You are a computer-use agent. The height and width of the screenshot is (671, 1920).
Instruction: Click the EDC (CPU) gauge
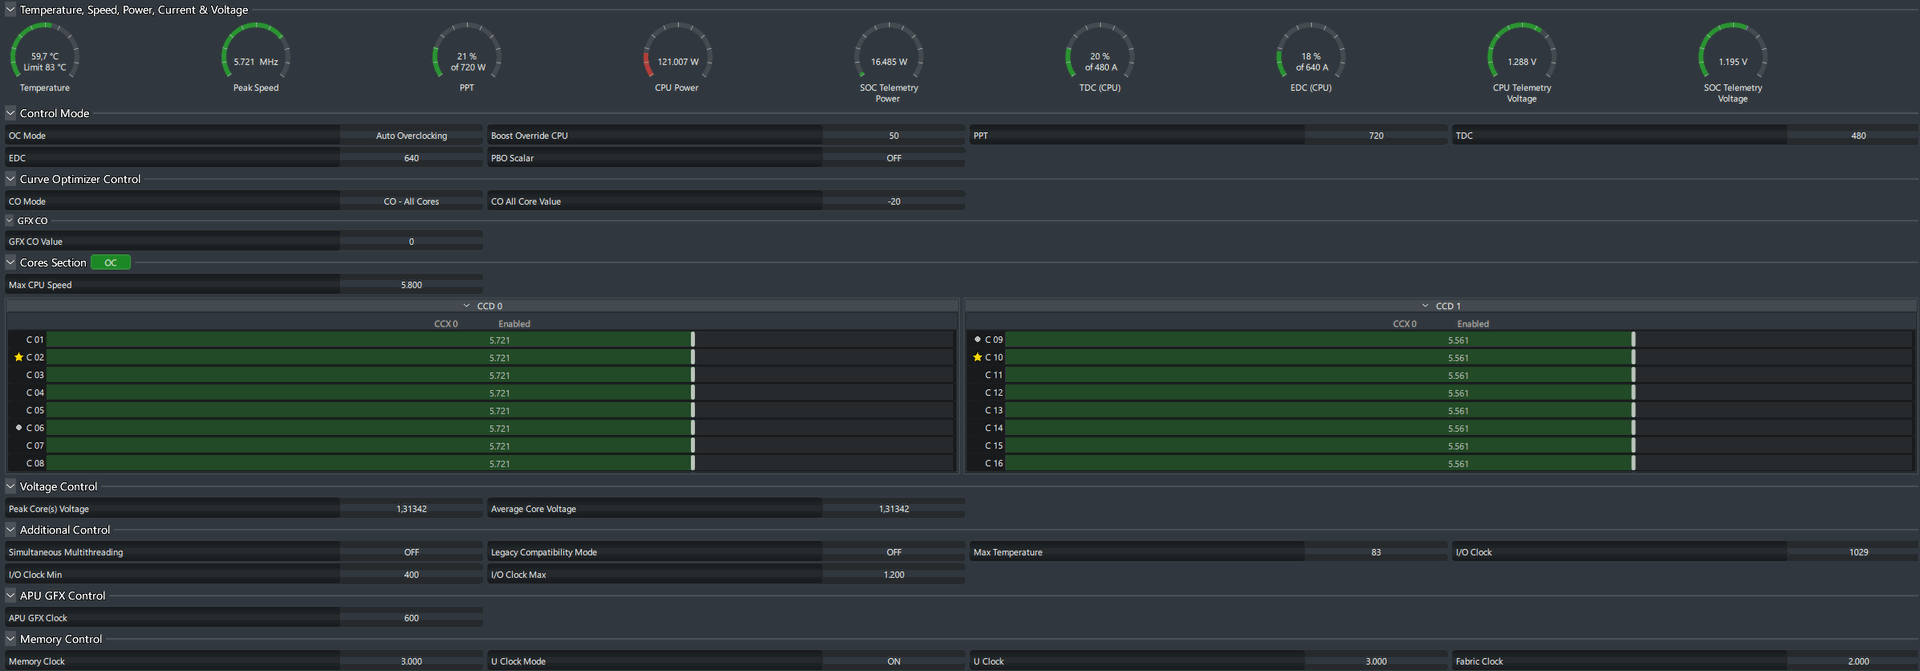tap(1311, 56)
